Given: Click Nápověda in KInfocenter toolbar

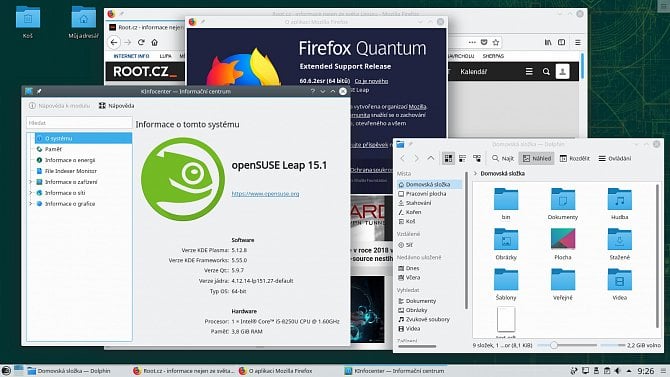Looking at the screenshot, I should (x=116, y=106).
